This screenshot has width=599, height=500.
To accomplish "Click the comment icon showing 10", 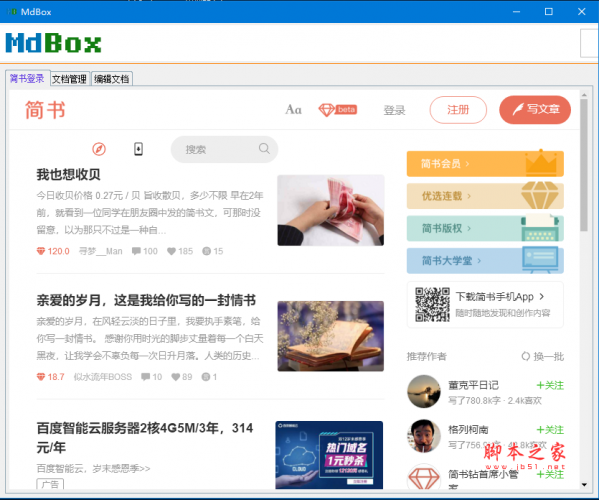I will point(145,377).
